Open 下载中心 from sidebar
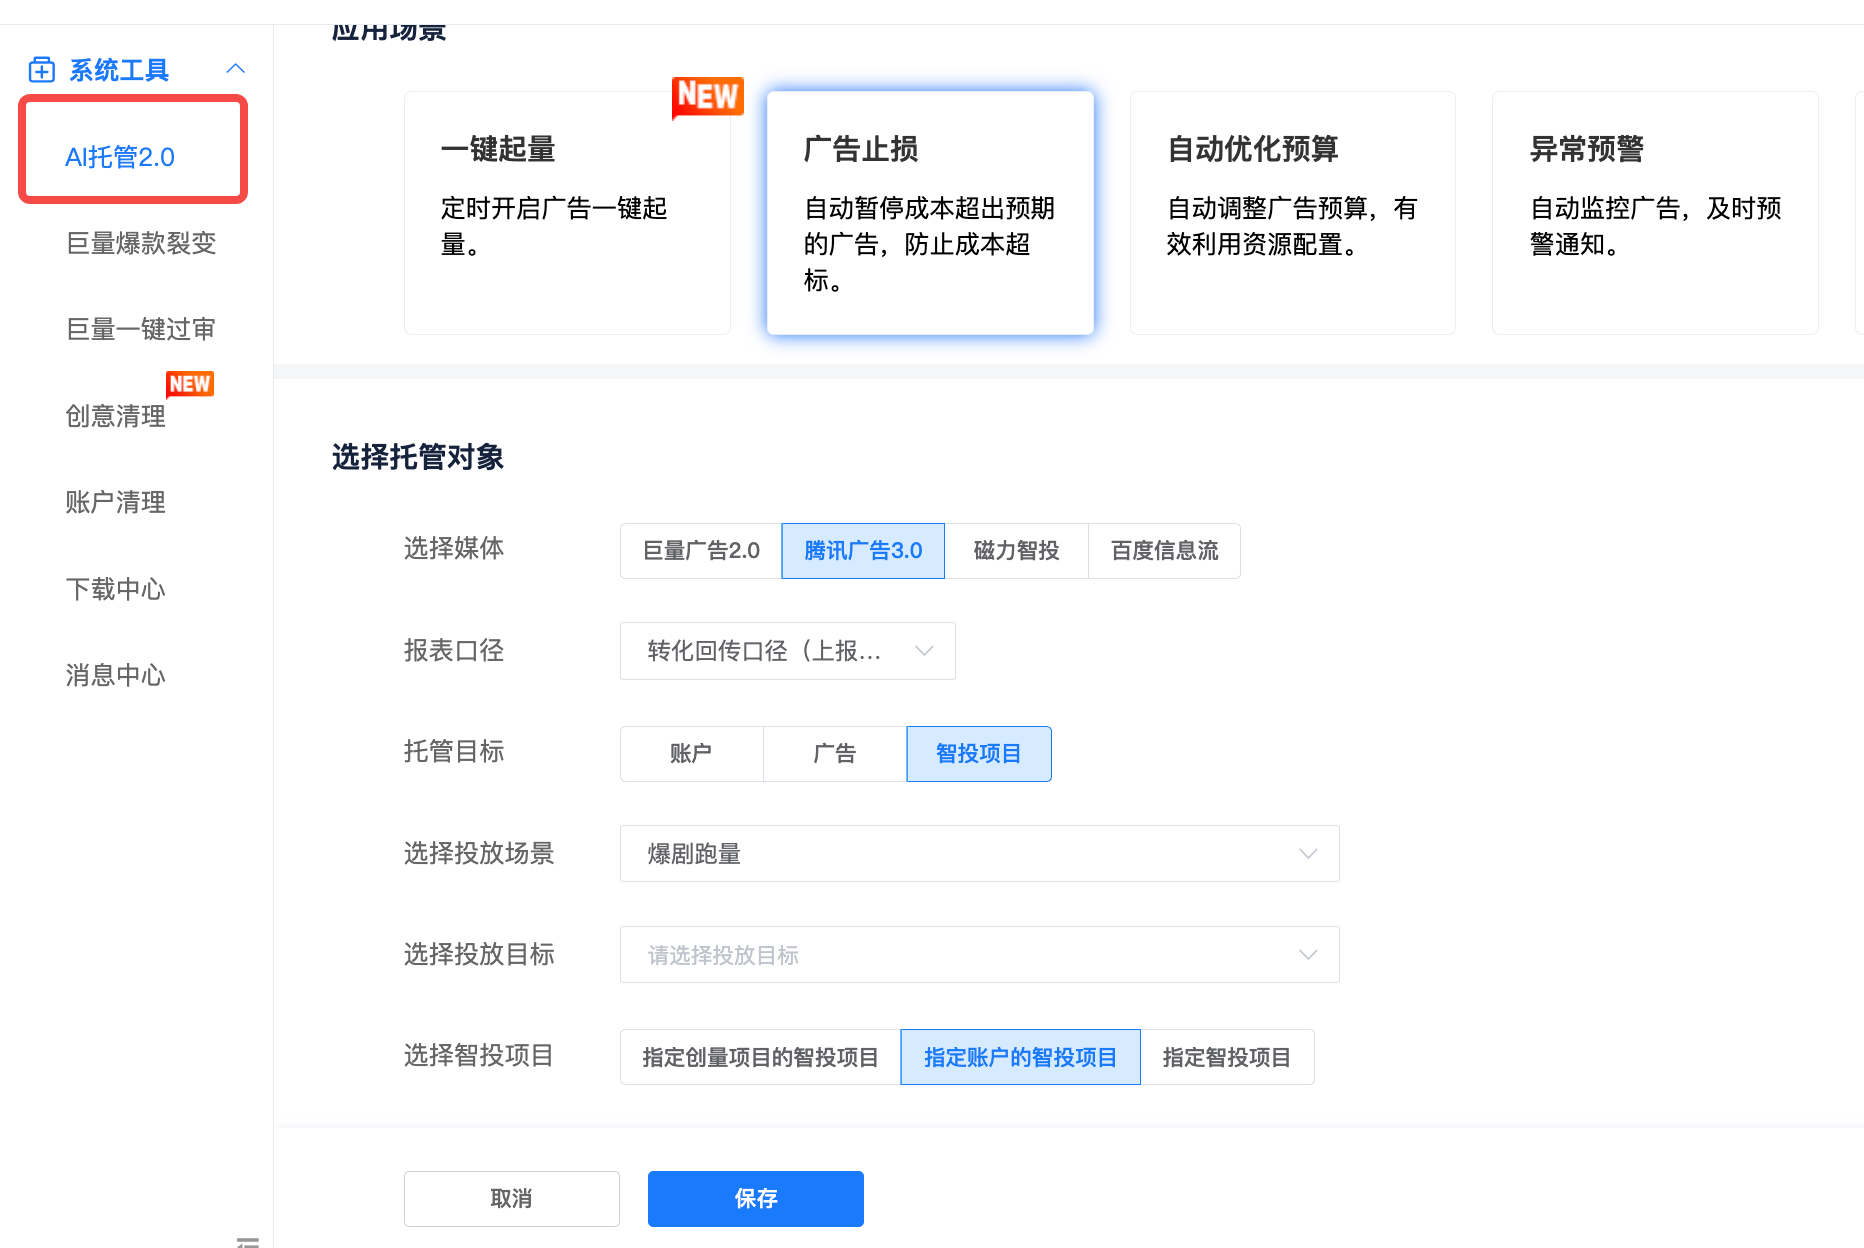The width and height of the screenshot is (1864, 1248). 116,589
